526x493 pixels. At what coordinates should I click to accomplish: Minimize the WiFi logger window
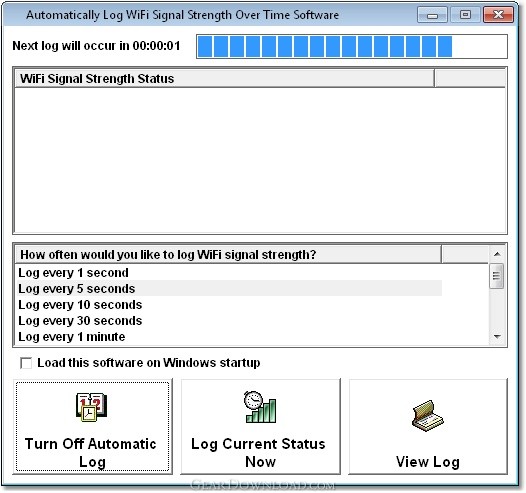click(432, 15)
